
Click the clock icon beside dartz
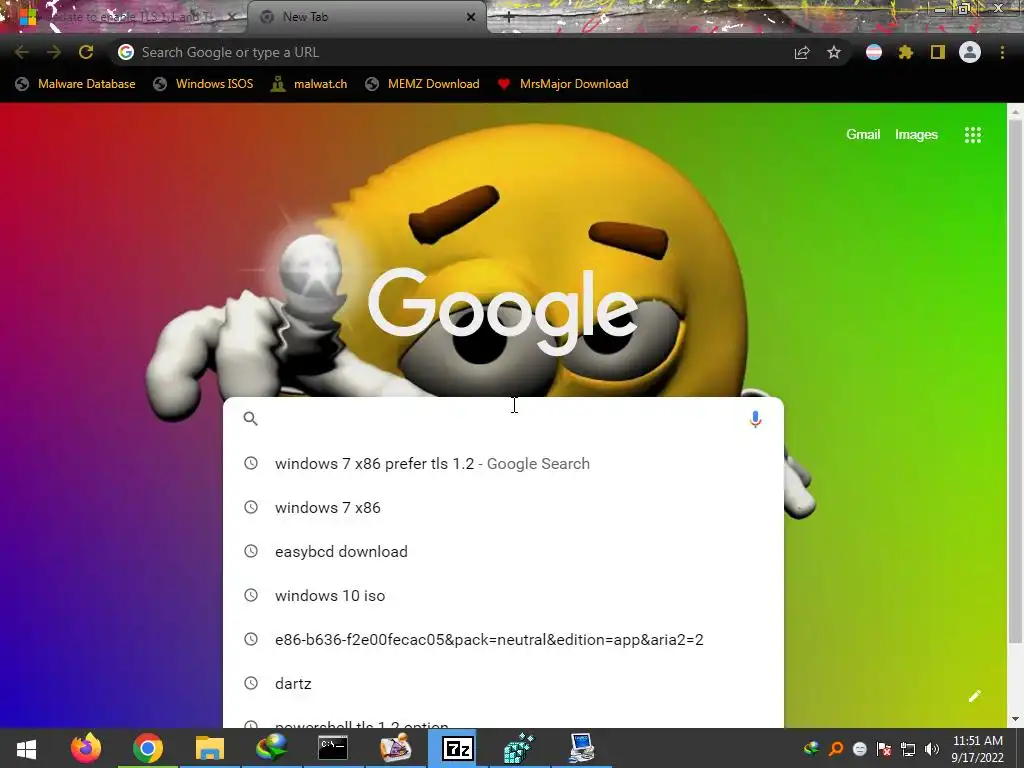(251, 683)
